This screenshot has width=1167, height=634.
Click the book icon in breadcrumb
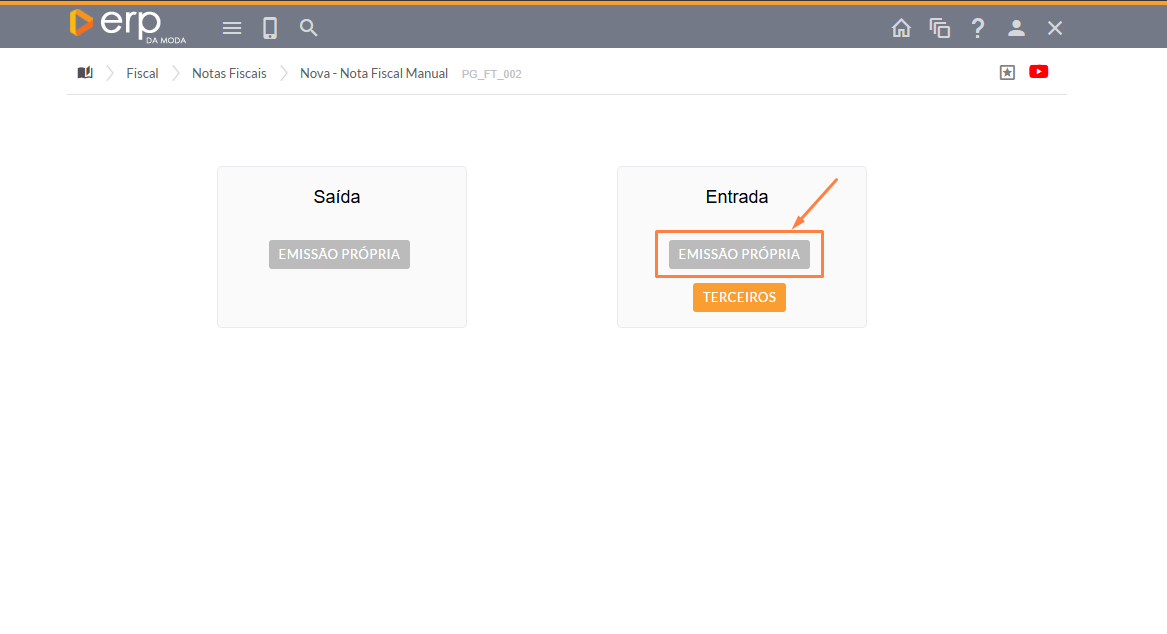point(85,73)
